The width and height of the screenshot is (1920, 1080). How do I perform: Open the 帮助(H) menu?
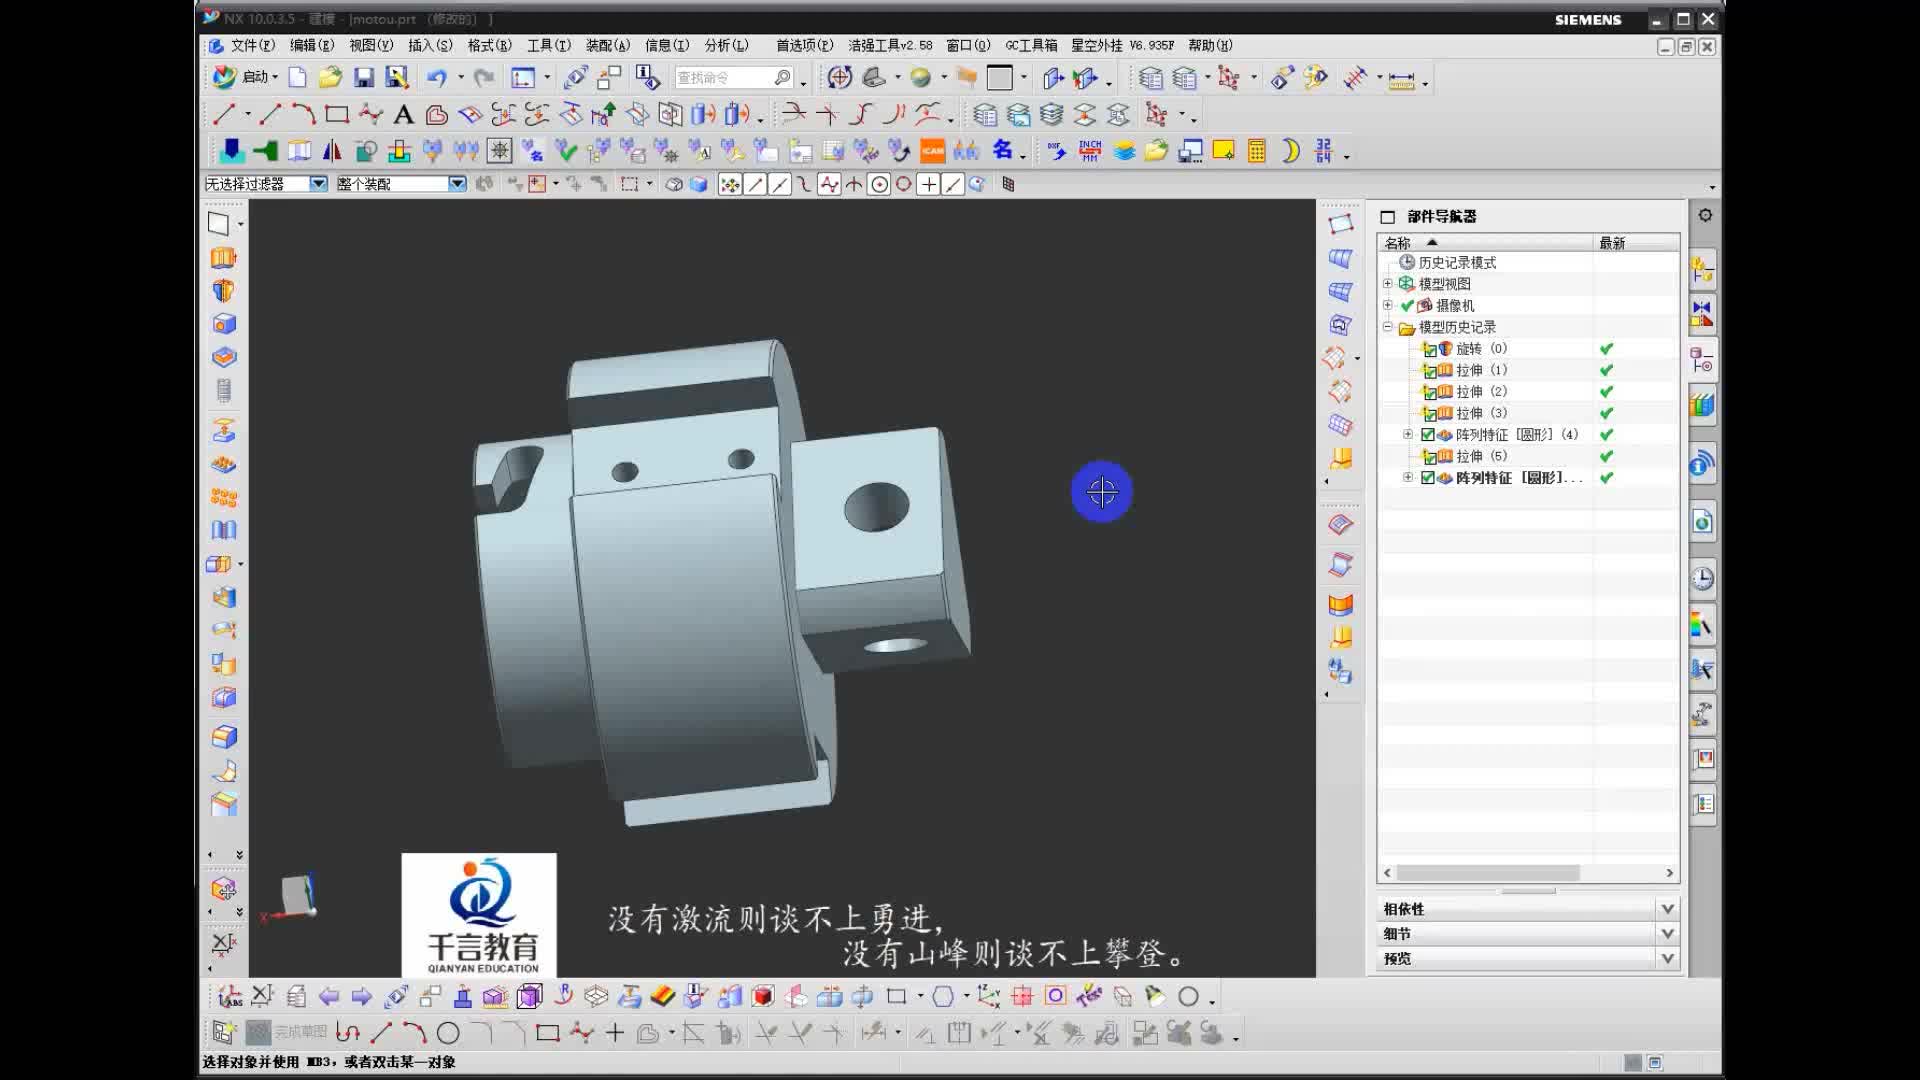pyautogui.click(x=1210, y=45)
